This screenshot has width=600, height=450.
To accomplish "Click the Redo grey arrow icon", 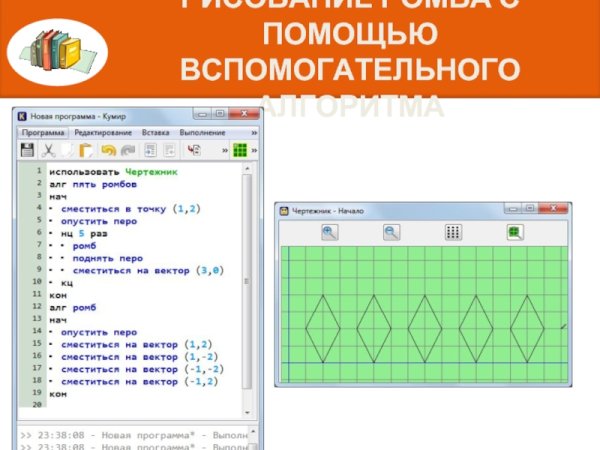I will 128,150.
